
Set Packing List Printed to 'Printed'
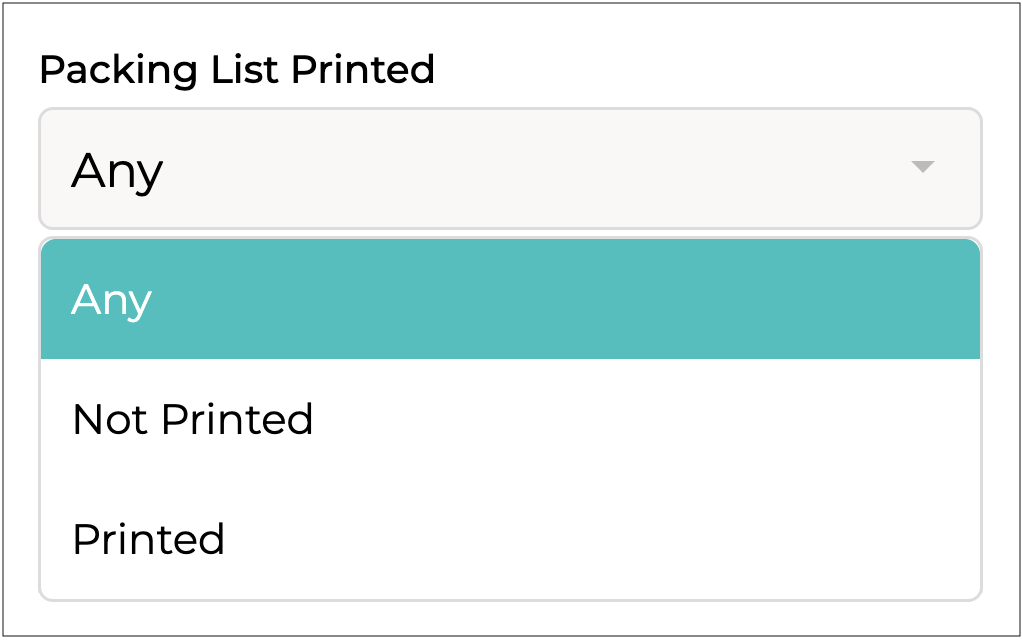pyautogui.click(x=149, y=539)
